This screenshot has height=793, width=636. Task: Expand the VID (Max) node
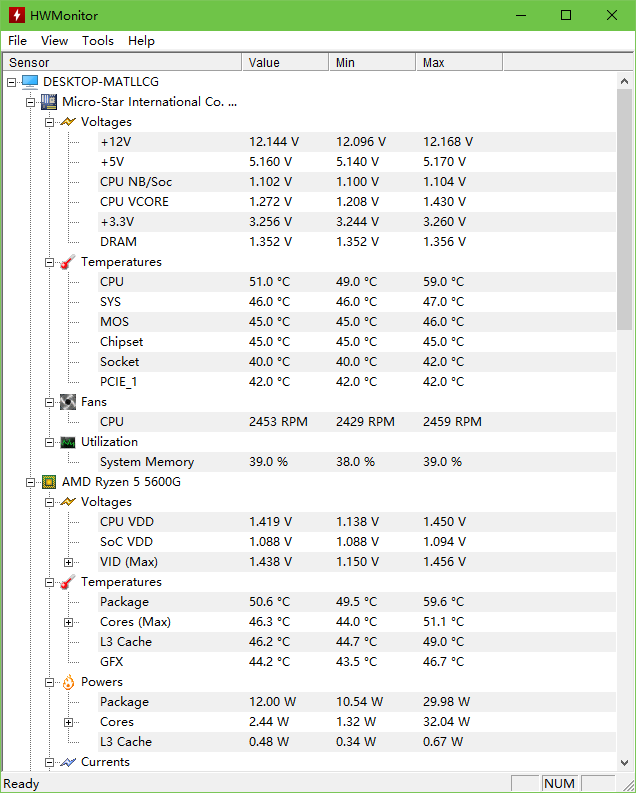[x=69, y=562]
